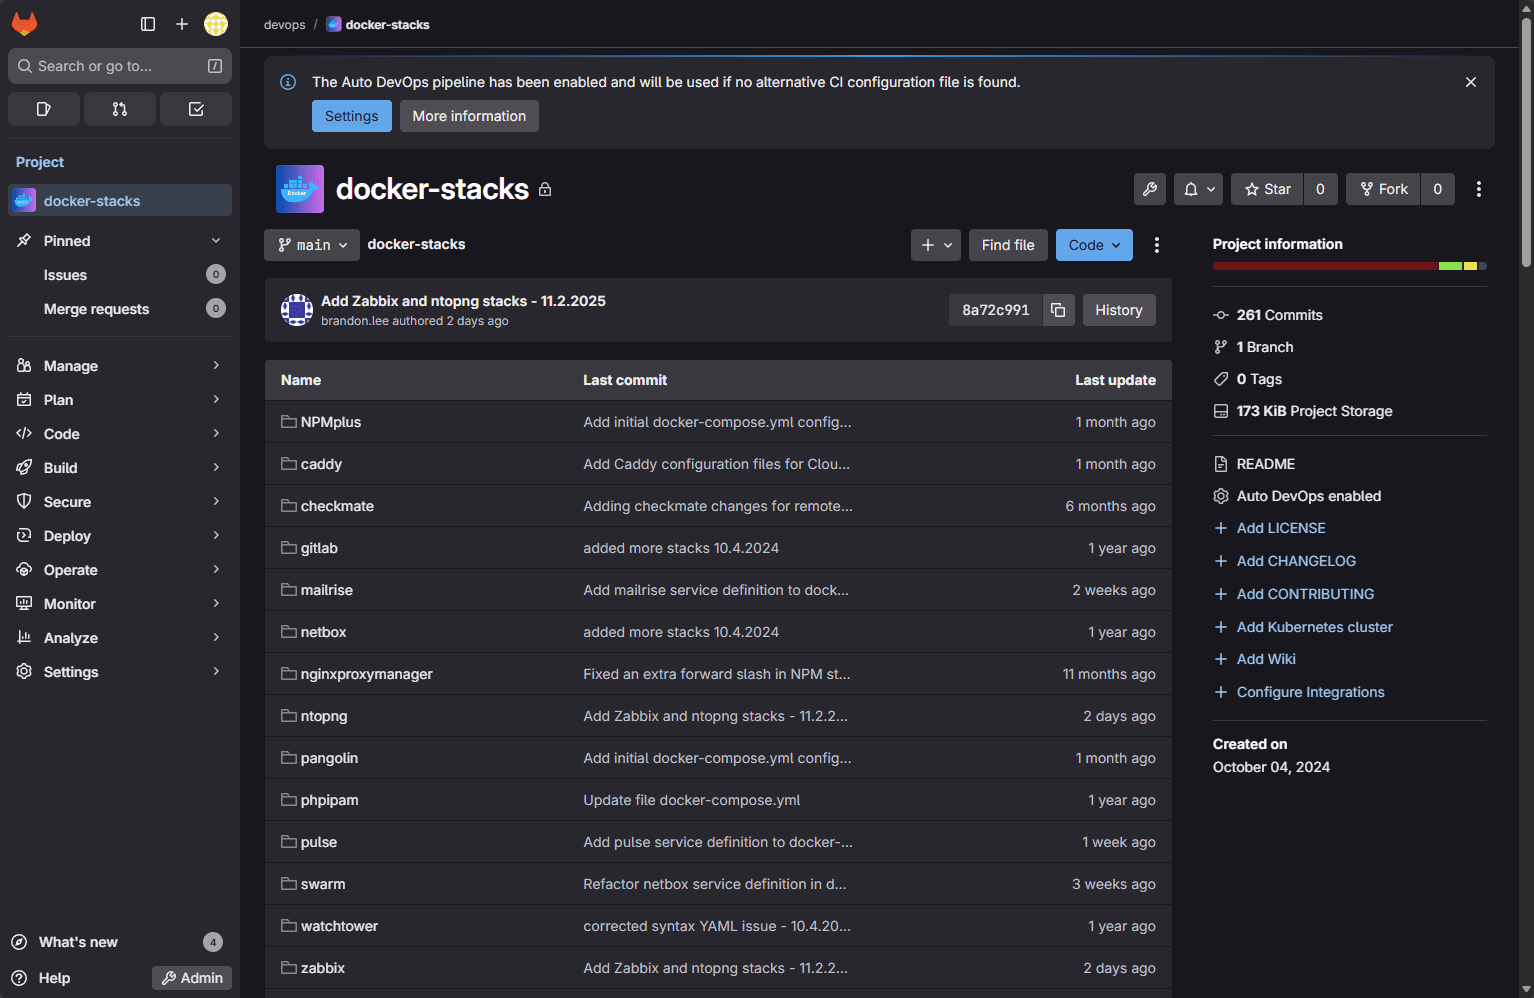Open your To-Do List checkmark icon

[x=195, y=108]
